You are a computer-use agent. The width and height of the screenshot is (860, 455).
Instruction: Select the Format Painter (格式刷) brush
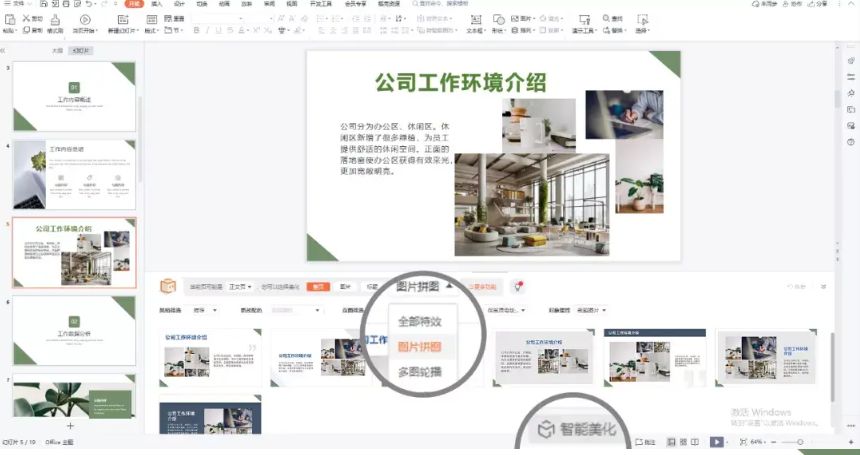pos(55,20)
